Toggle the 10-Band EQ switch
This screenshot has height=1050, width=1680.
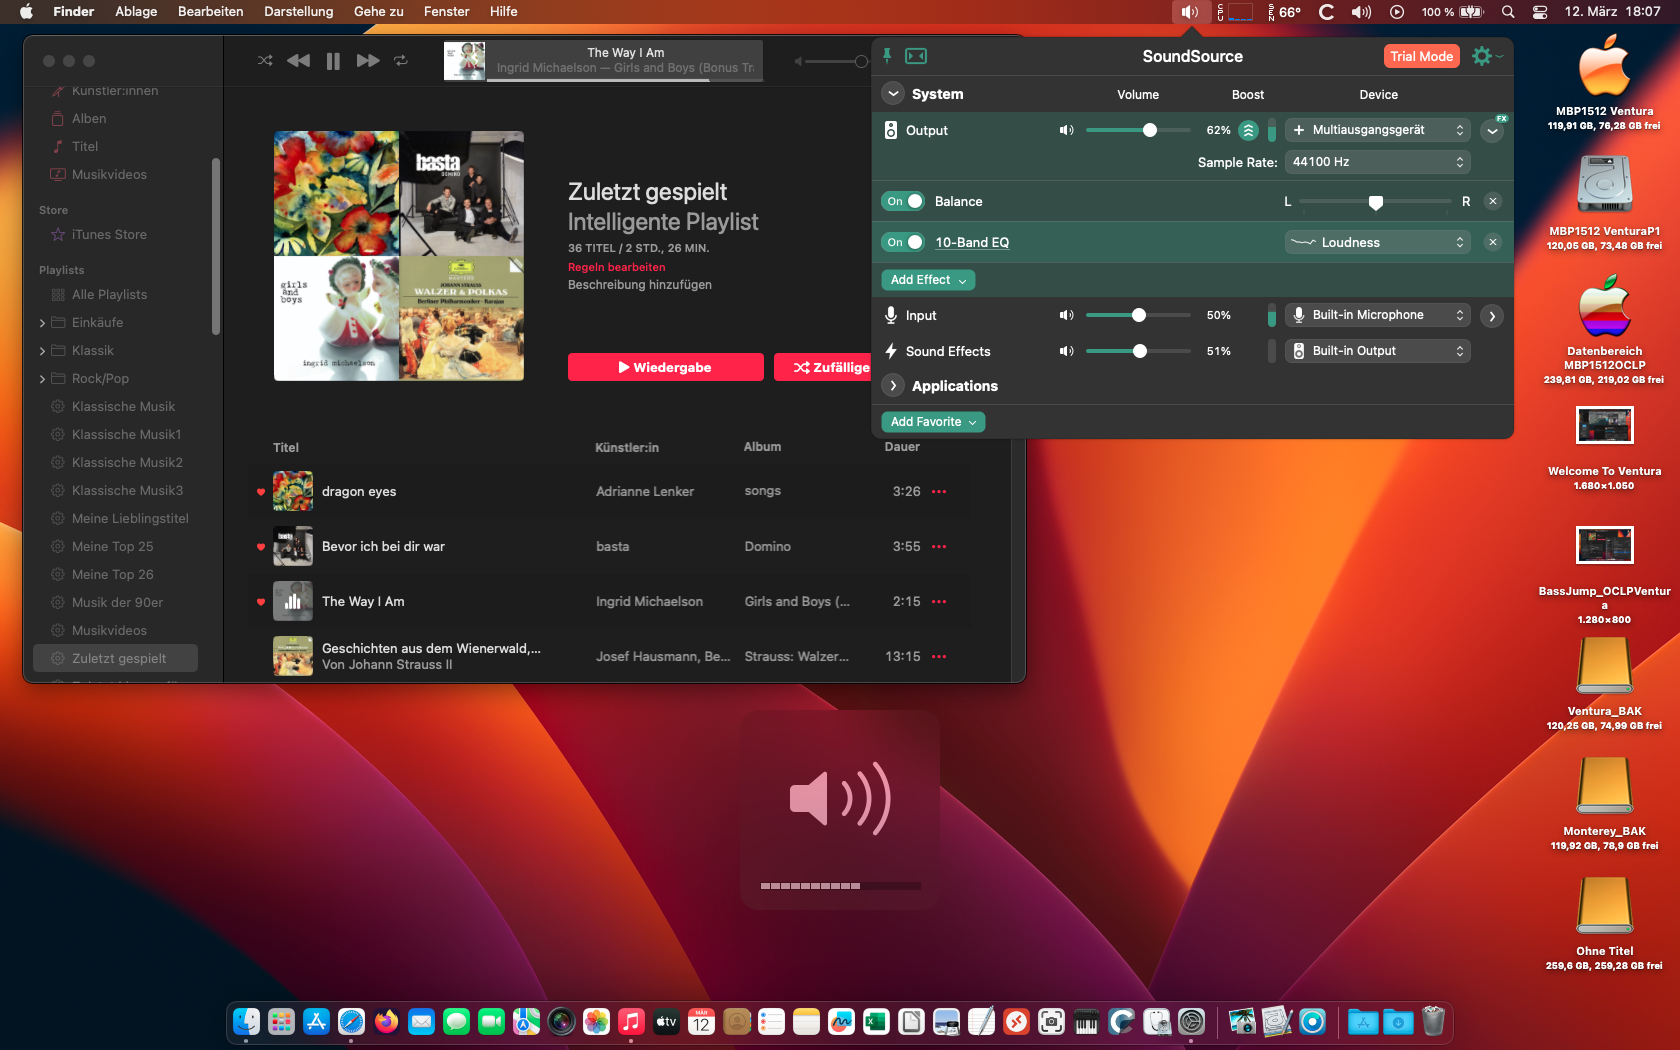coord(903,242)
